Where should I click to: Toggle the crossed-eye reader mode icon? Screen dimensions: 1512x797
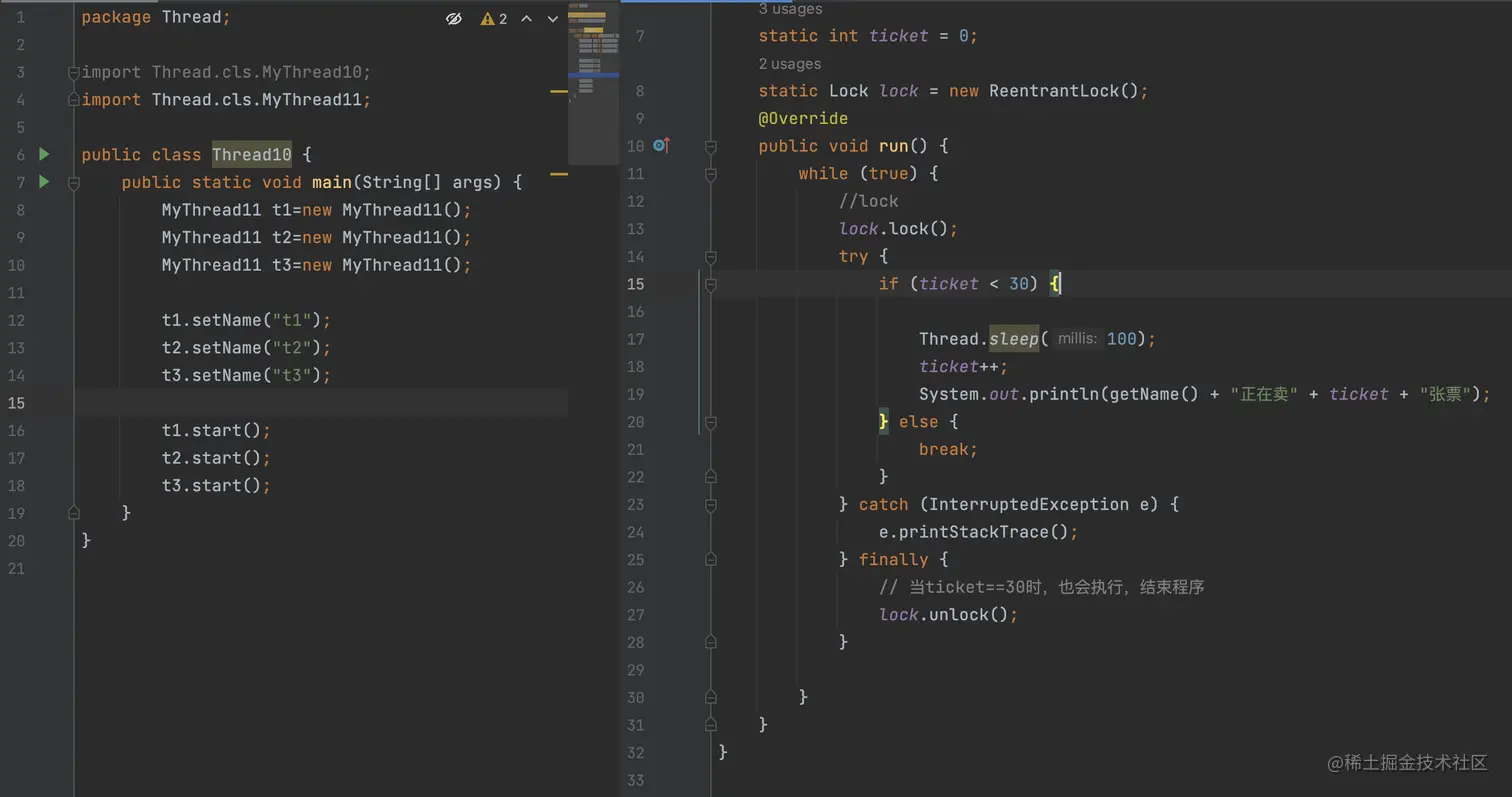coord(453,19)
